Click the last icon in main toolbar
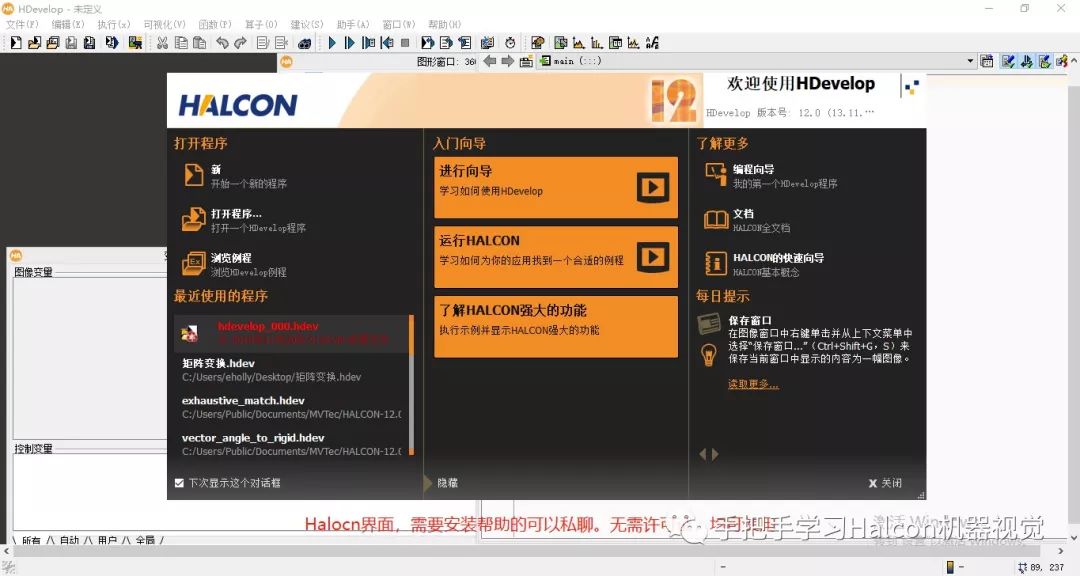The height and width of the screenshot is (576, 1080). [652, 43]
